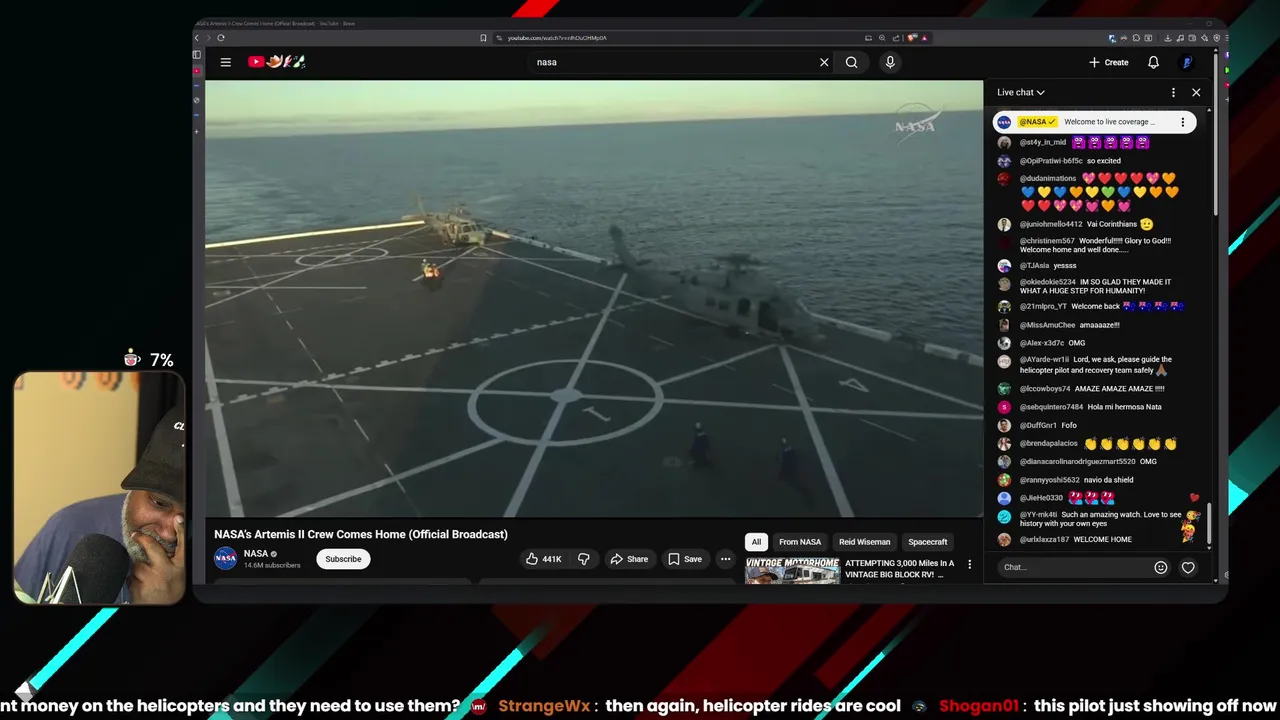Open options for the Vintage RV recommendation

(x=969, y=564)
